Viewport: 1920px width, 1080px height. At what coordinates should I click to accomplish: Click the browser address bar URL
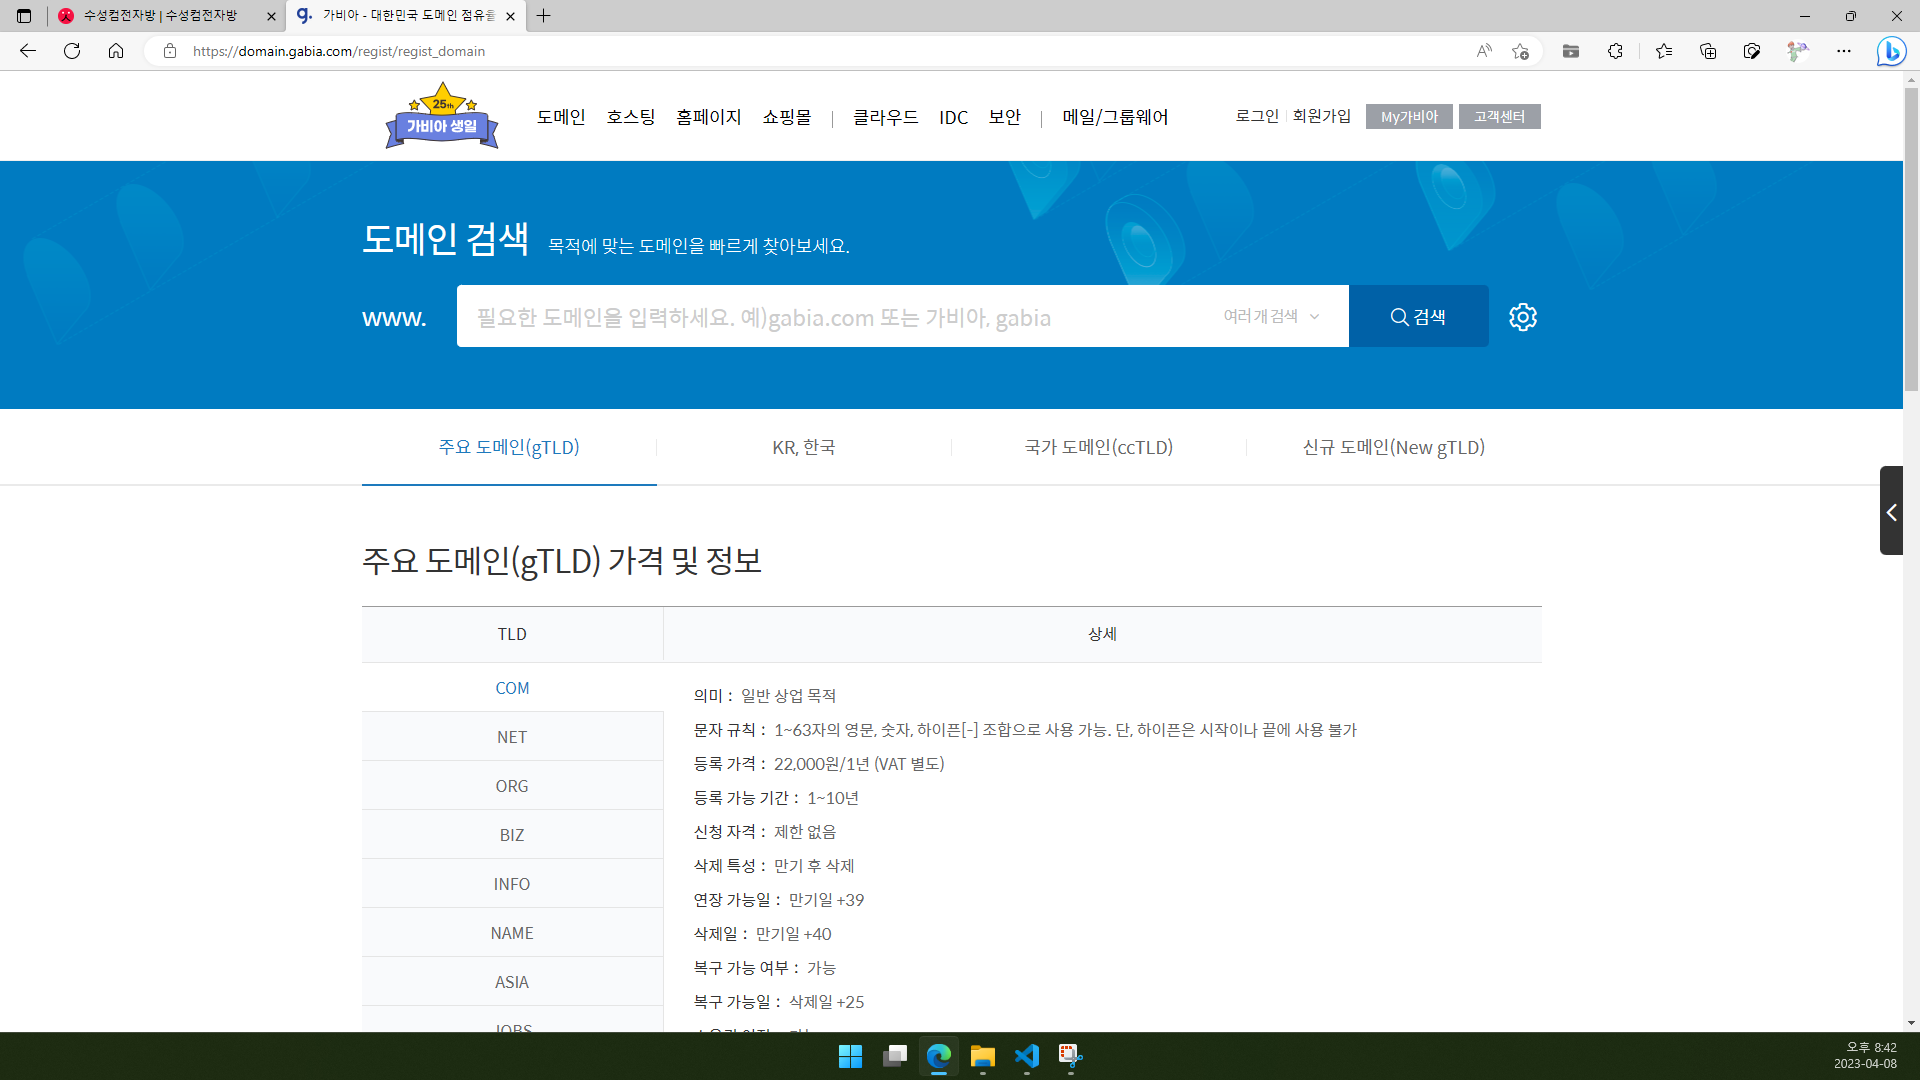coord(339,51)
